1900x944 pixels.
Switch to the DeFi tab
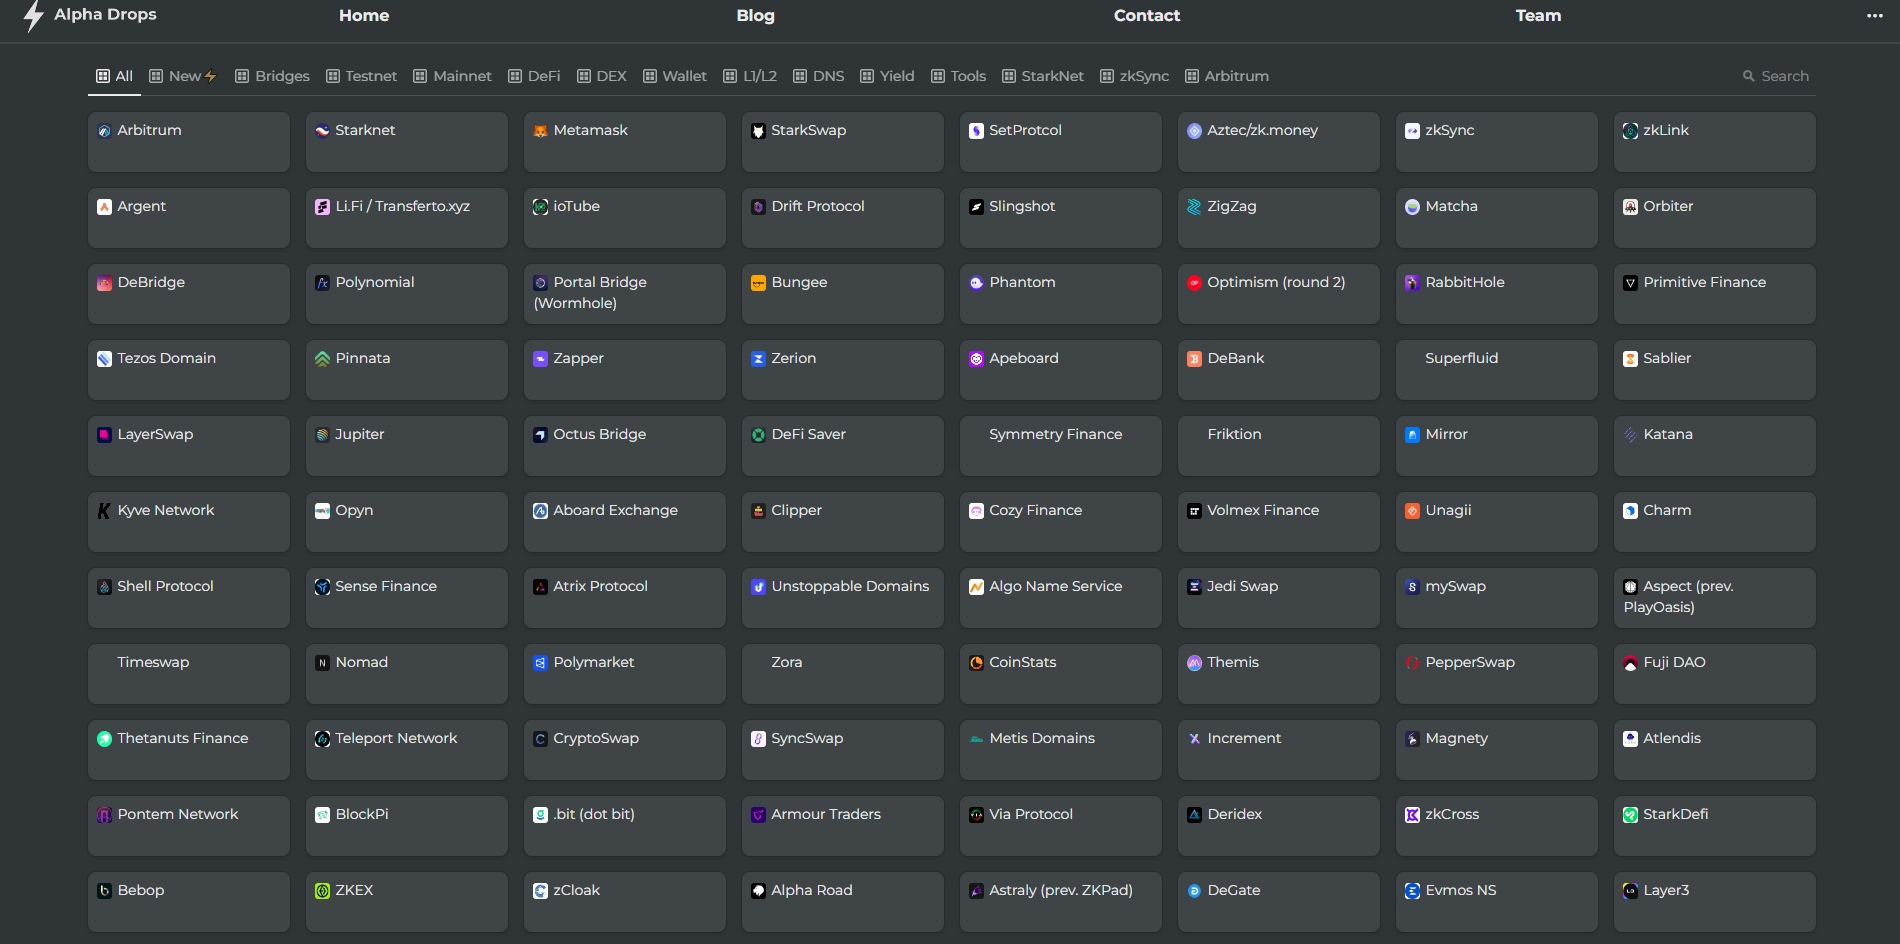point(534,76)
